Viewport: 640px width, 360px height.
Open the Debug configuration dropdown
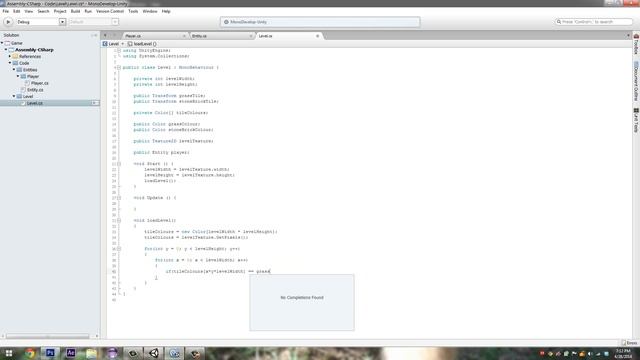coord(40,22)
